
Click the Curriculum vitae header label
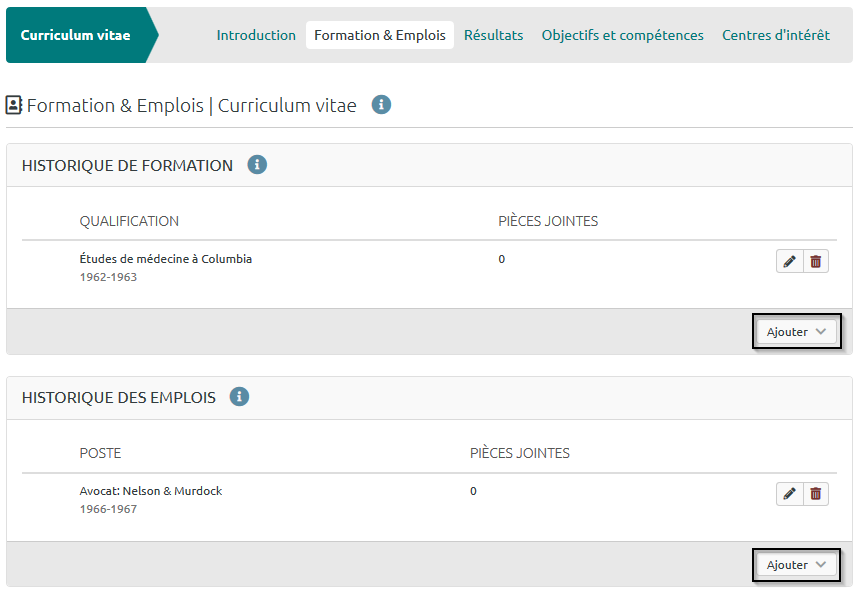(x=75, y=35)
